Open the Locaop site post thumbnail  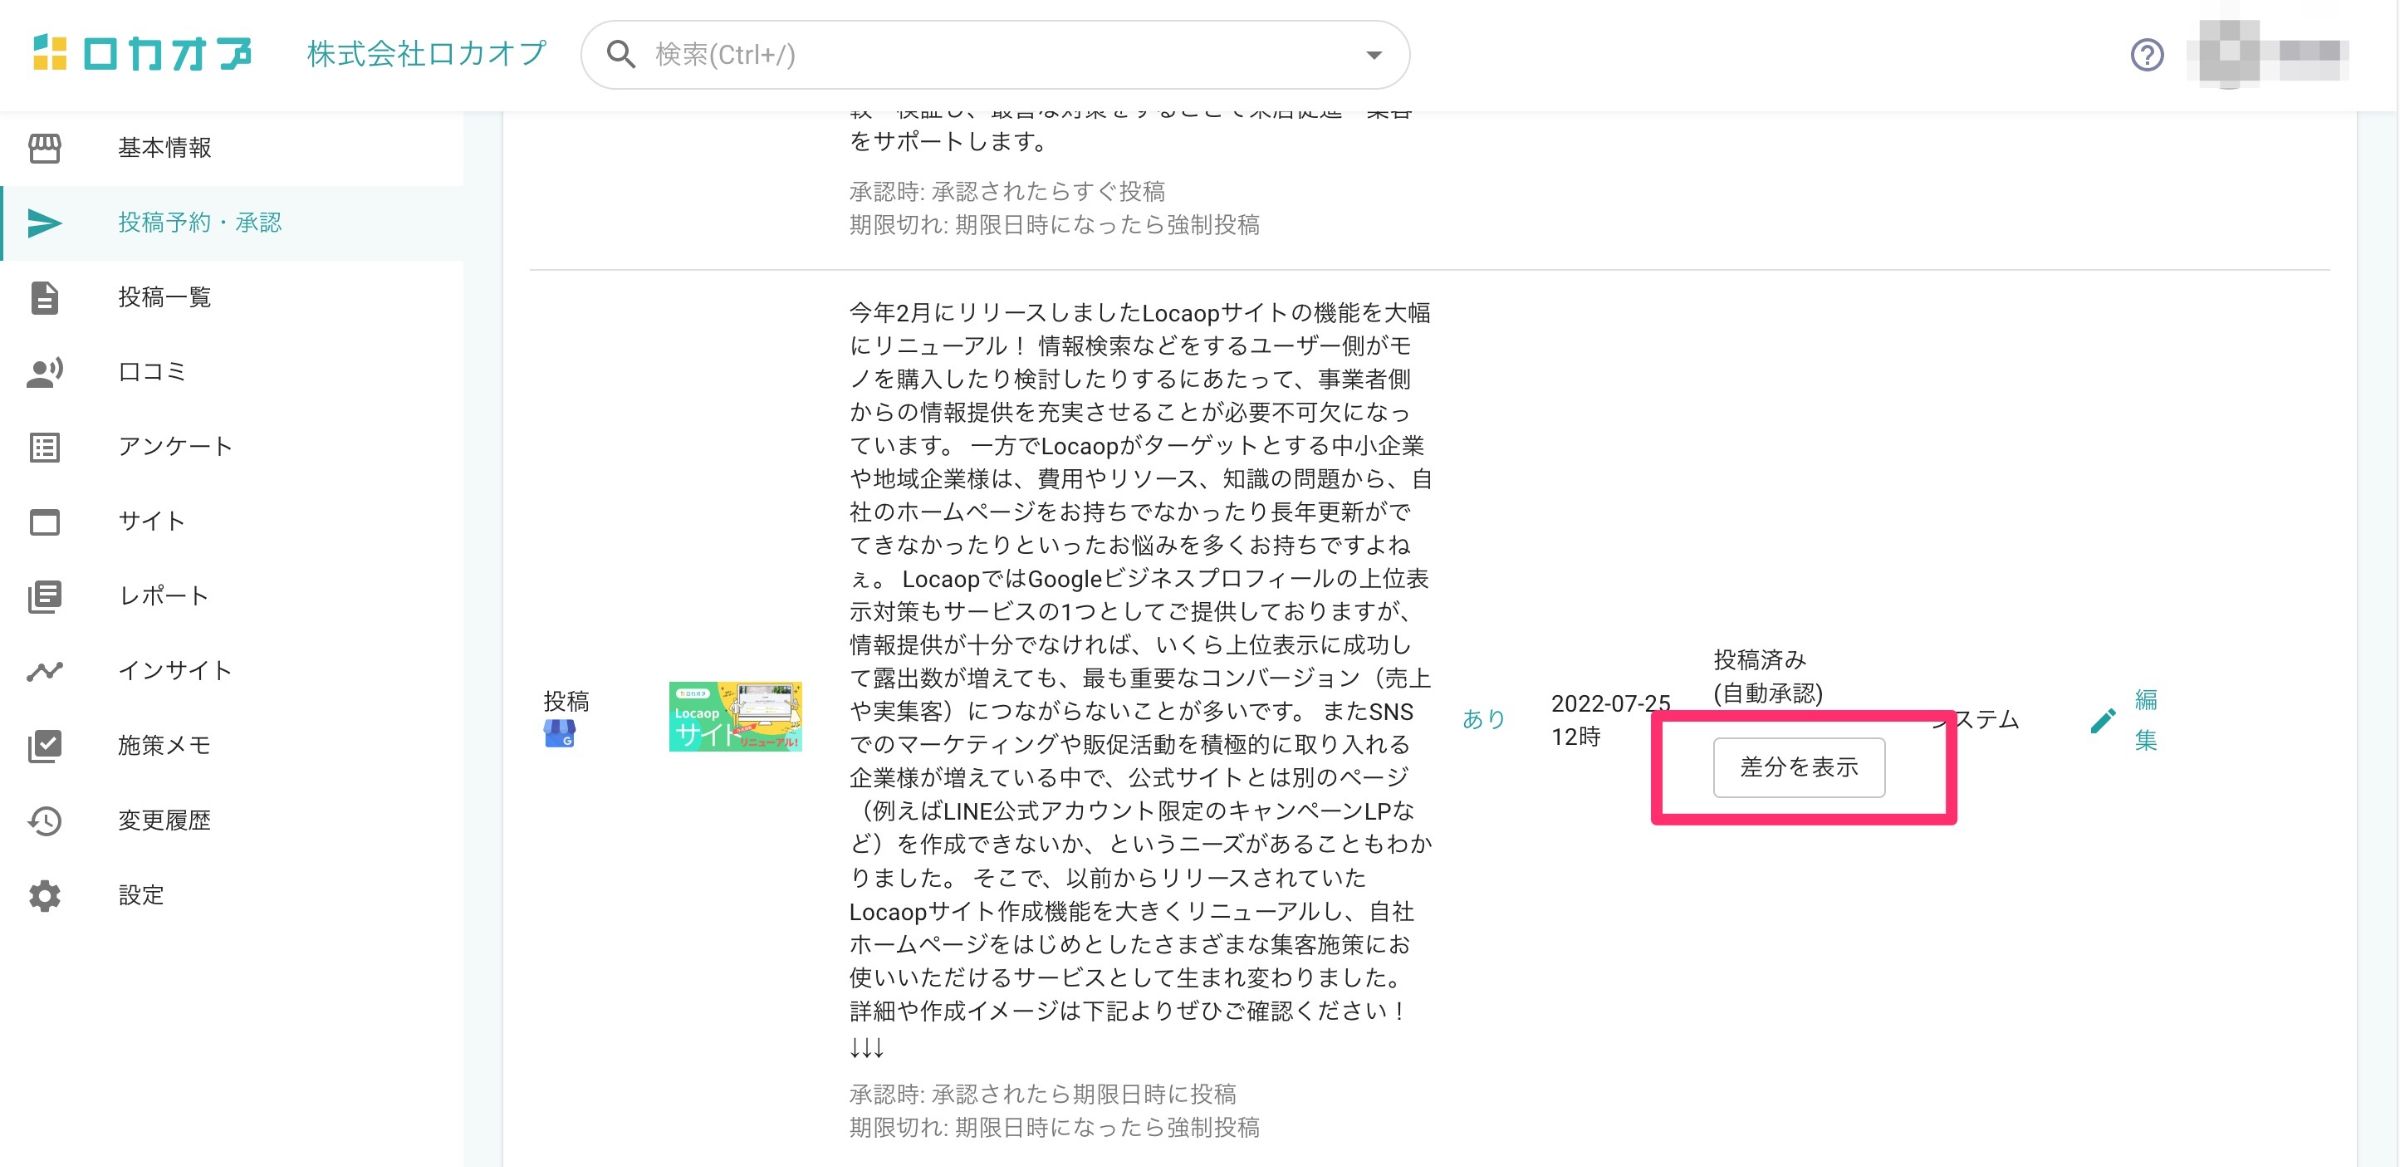(x=735, y=717)
